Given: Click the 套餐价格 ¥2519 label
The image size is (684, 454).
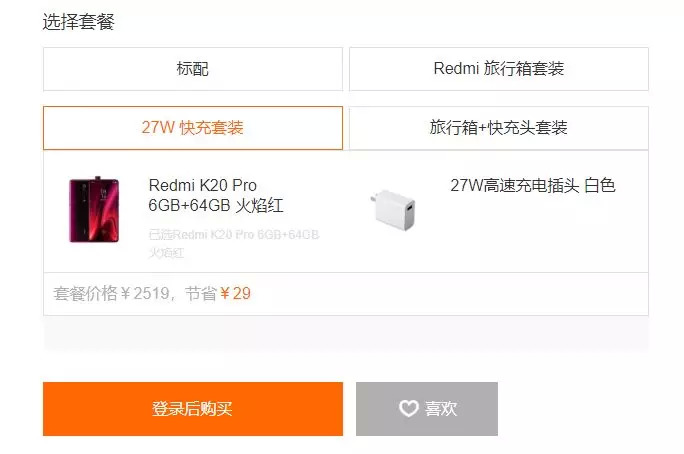Looking at the screenshot, I should (x=111, y=294).
